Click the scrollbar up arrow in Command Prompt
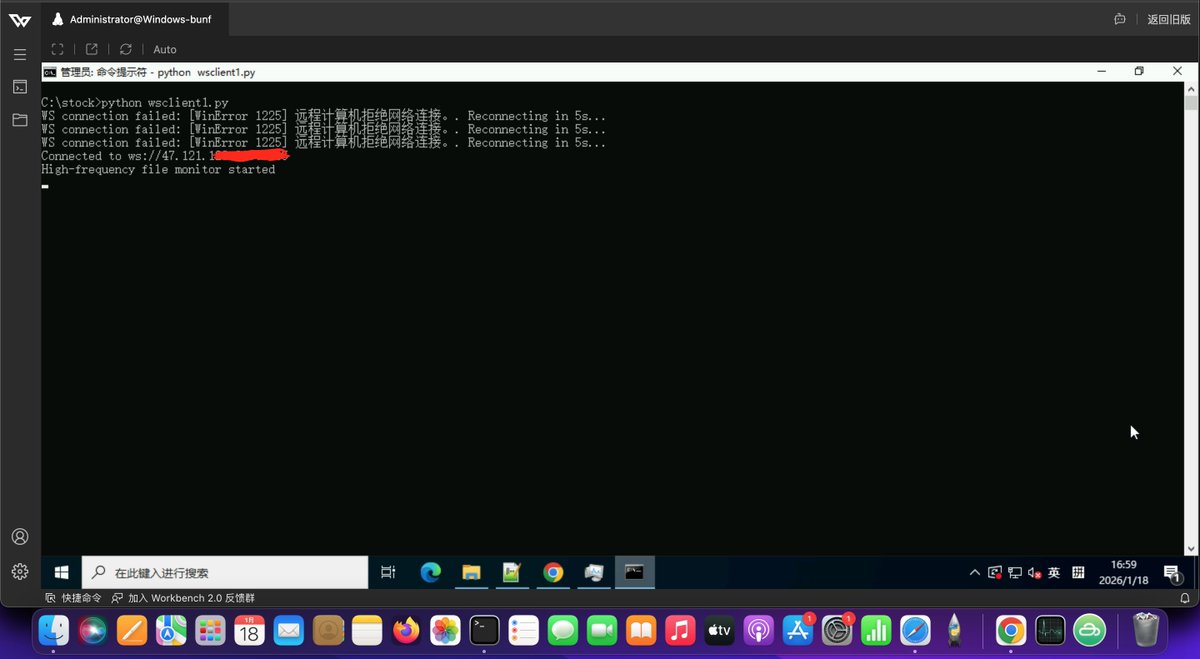This screenshot has height=659, width=1200. coord(1190,88)
